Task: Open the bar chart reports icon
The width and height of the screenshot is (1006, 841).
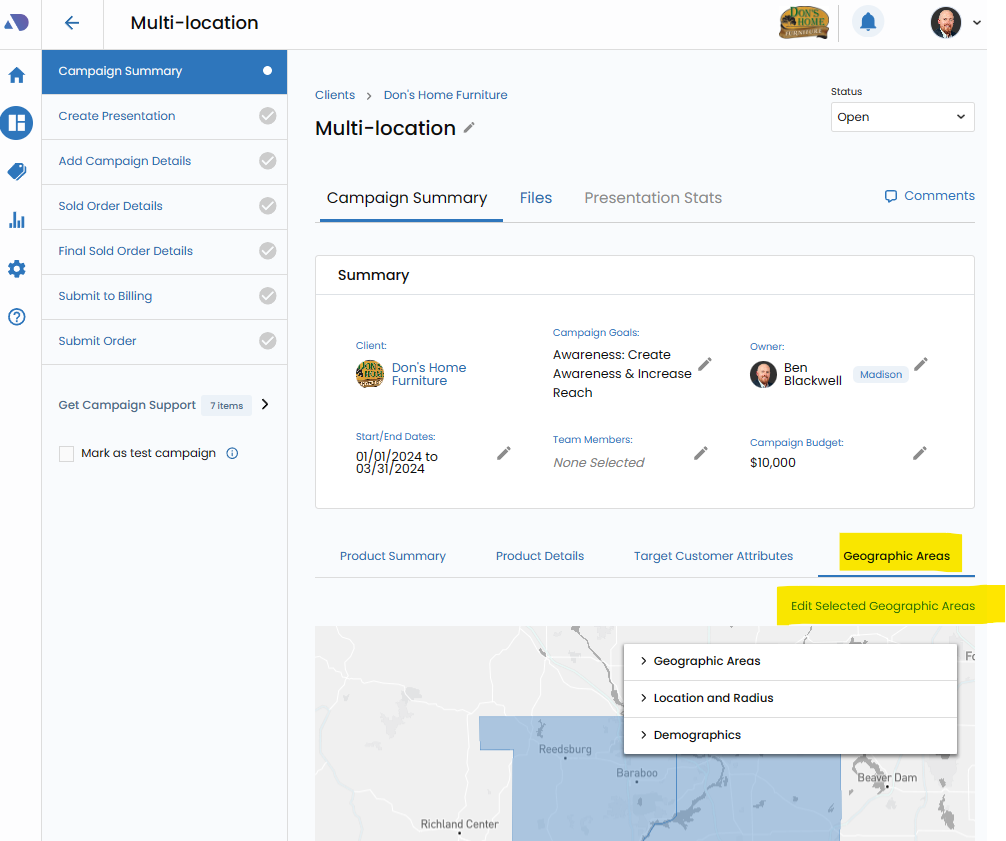Action: coord(17,220)
